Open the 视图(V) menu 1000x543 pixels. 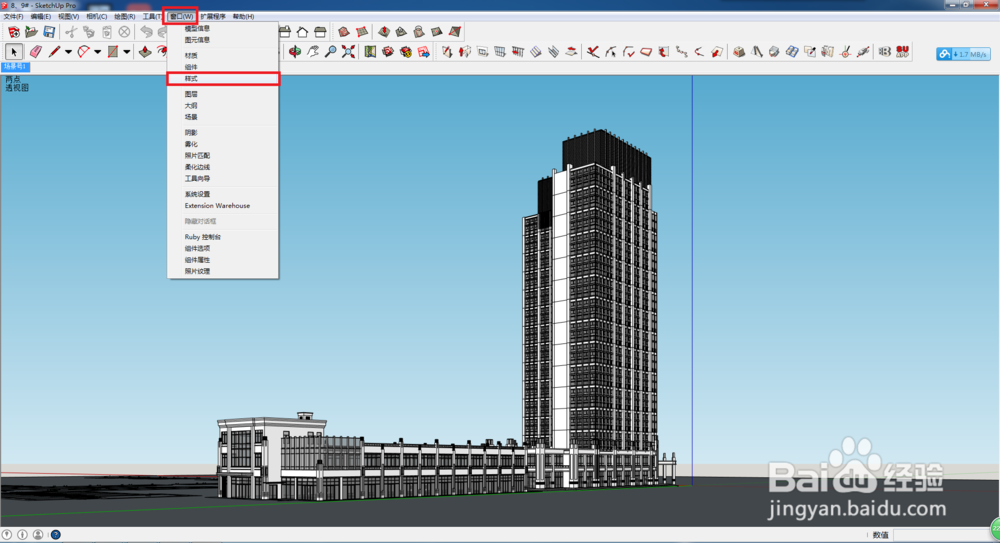[x=68, y=17]
